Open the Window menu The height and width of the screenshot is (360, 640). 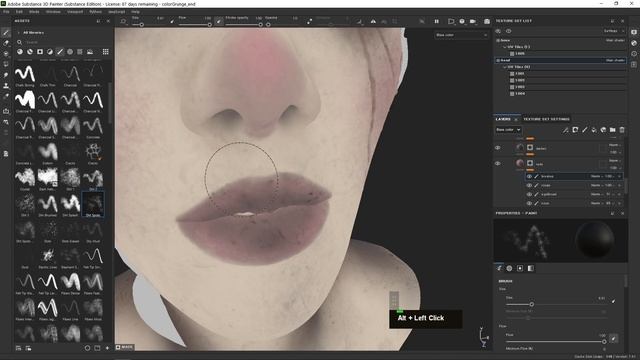pyautogui.click(x=53, y=12)
